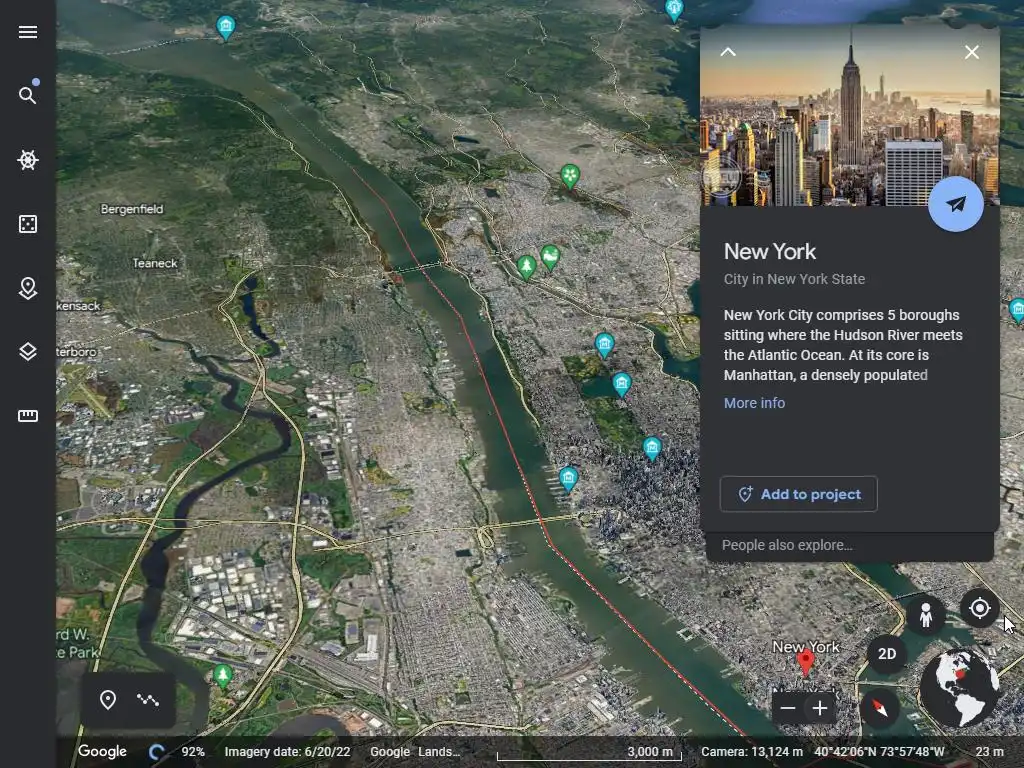Collapse the New York knowledge card
1024x768 pixels.
click(728, 52)
